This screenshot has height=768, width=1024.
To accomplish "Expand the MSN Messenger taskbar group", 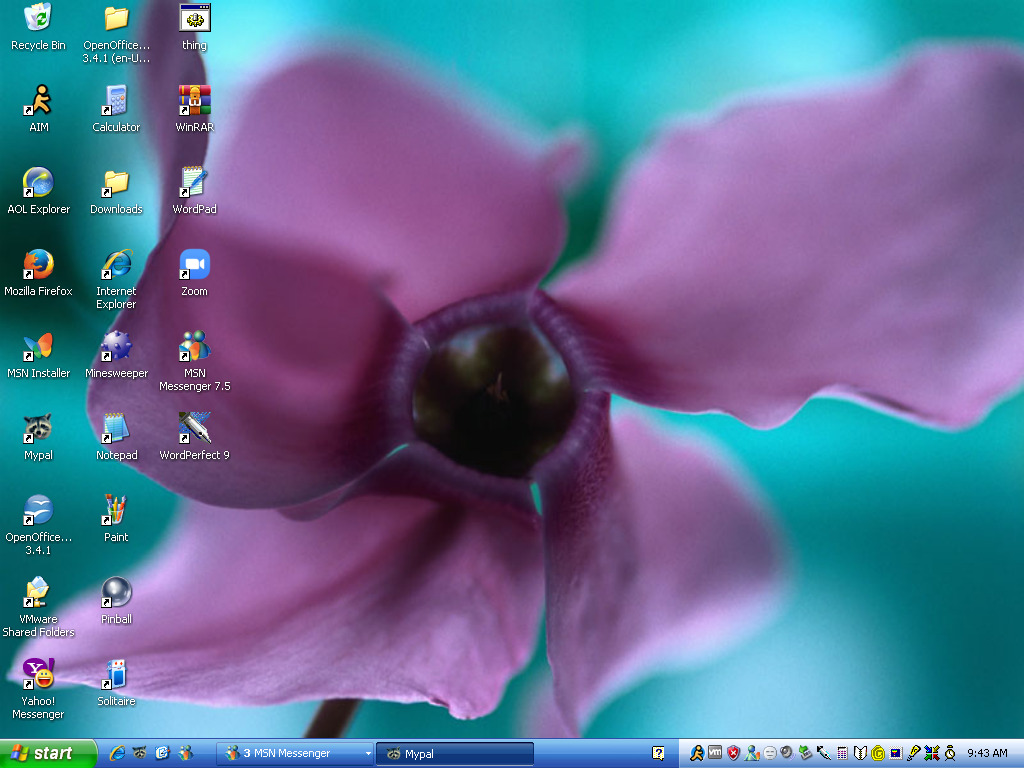I will [295, 754].
